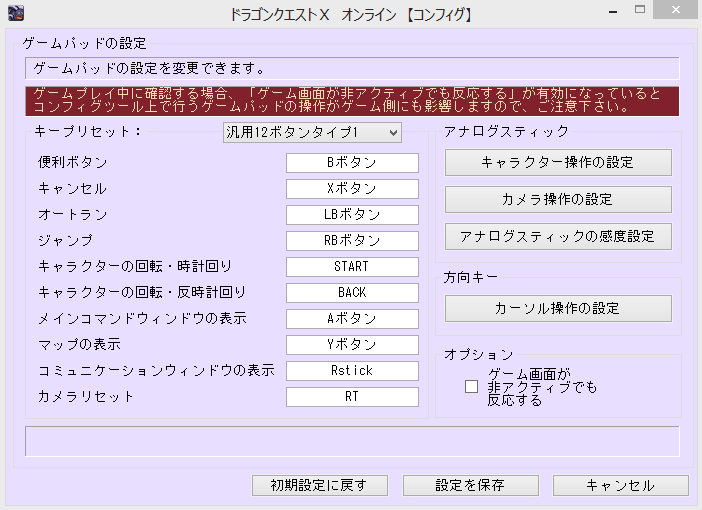This screenshot has height=510, width=702.
Task: Open アナログスティックの感度設定
Action: [558, 236]
